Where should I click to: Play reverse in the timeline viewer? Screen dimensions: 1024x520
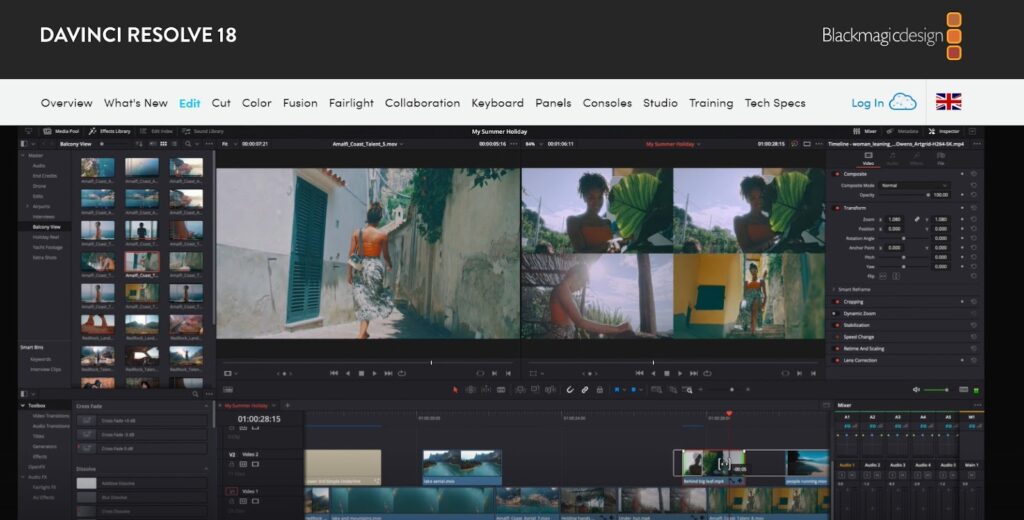coord(653,373)
